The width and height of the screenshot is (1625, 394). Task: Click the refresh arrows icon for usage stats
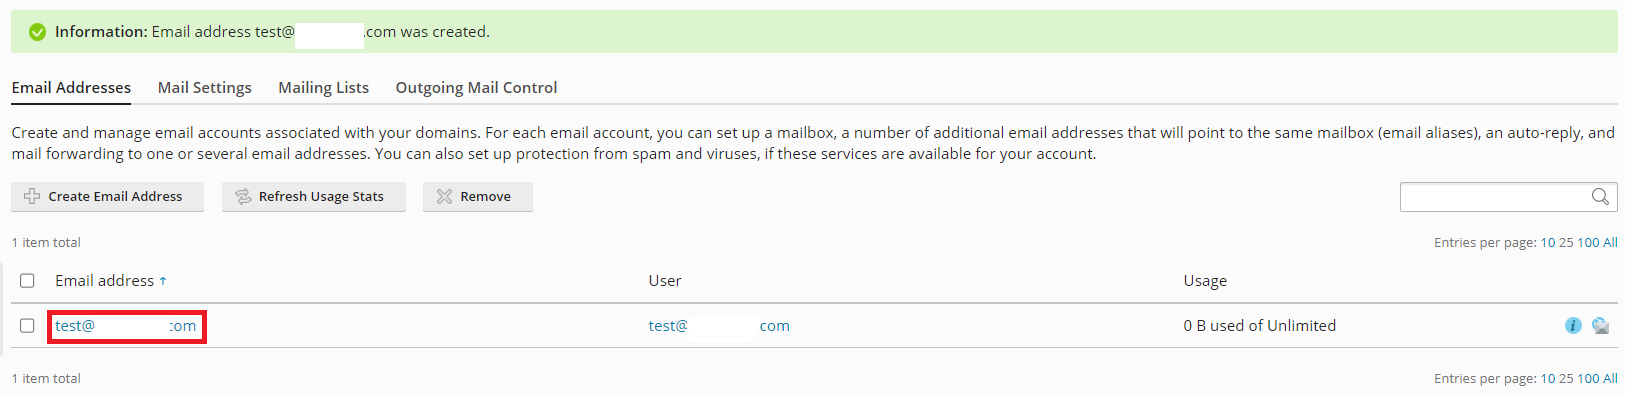(x=243, y=197)
